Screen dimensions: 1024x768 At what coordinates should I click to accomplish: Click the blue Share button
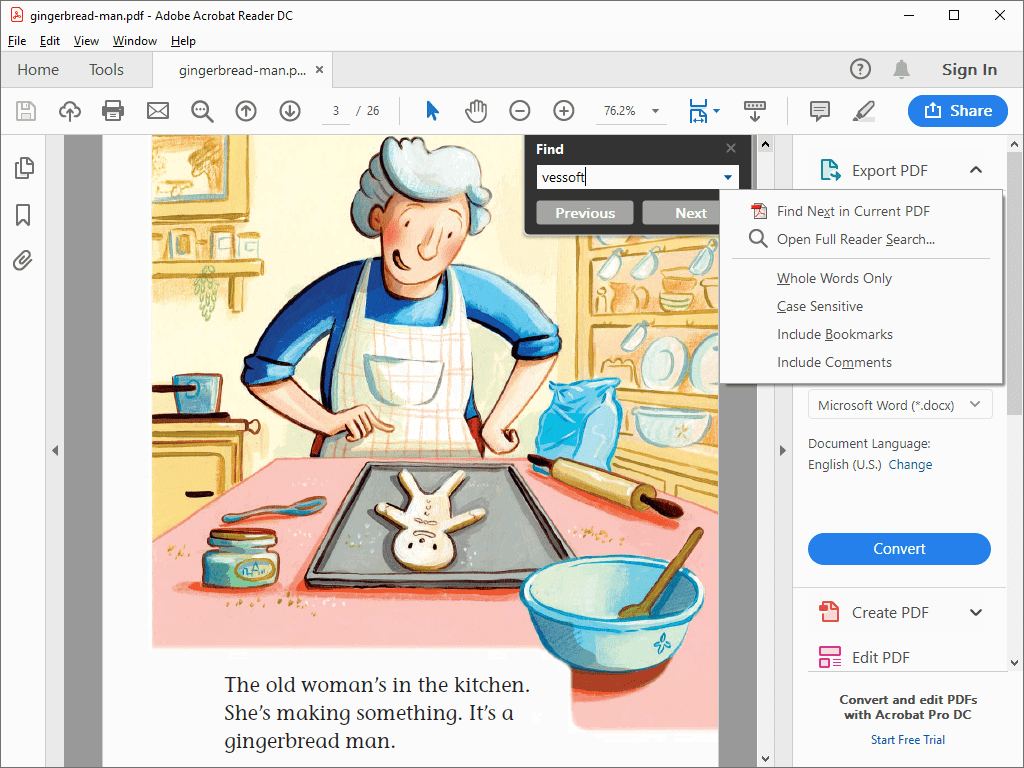coord(957,111)
